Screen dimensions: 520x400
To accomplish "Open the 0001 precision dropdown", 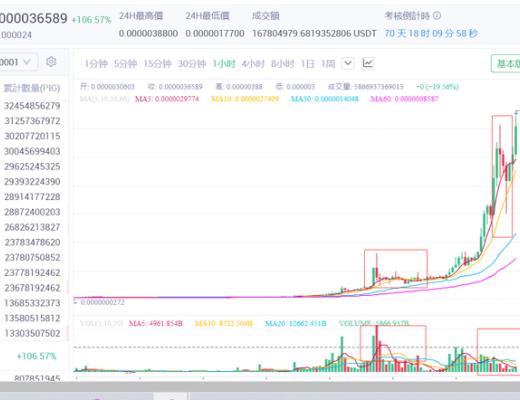I will [18, 62].
